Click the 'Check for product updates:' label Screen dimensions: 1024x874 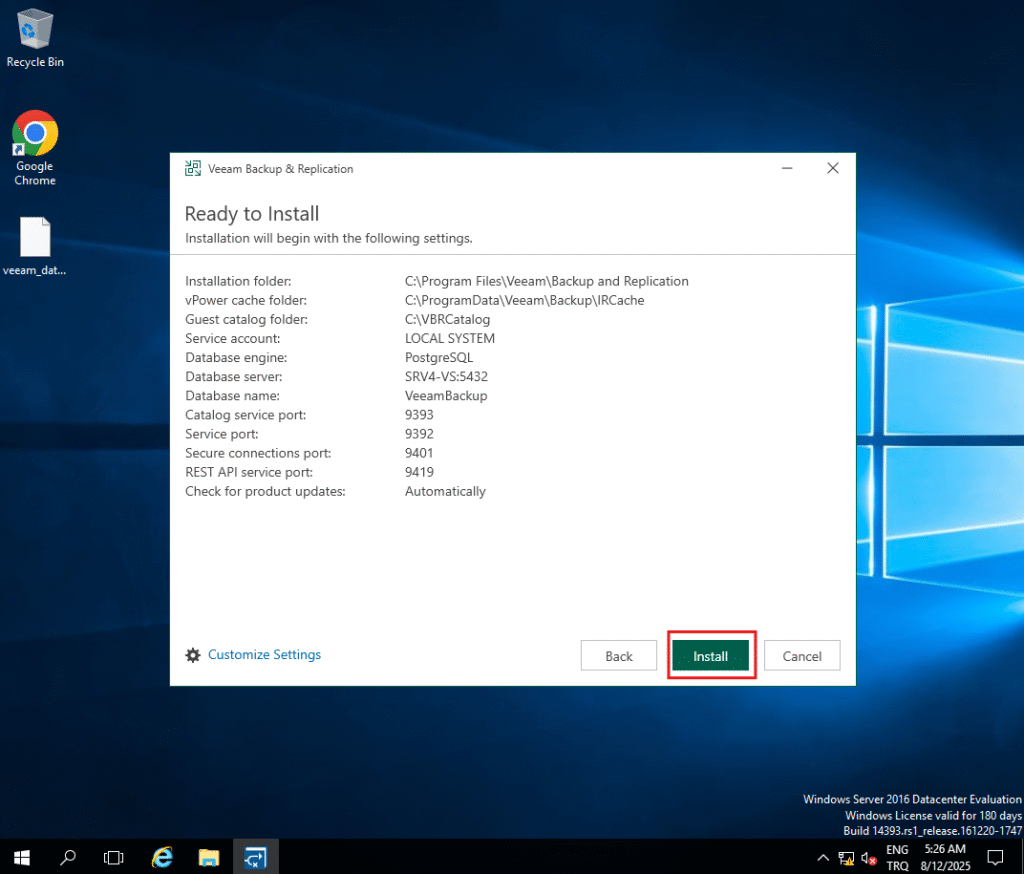(265, 491)
